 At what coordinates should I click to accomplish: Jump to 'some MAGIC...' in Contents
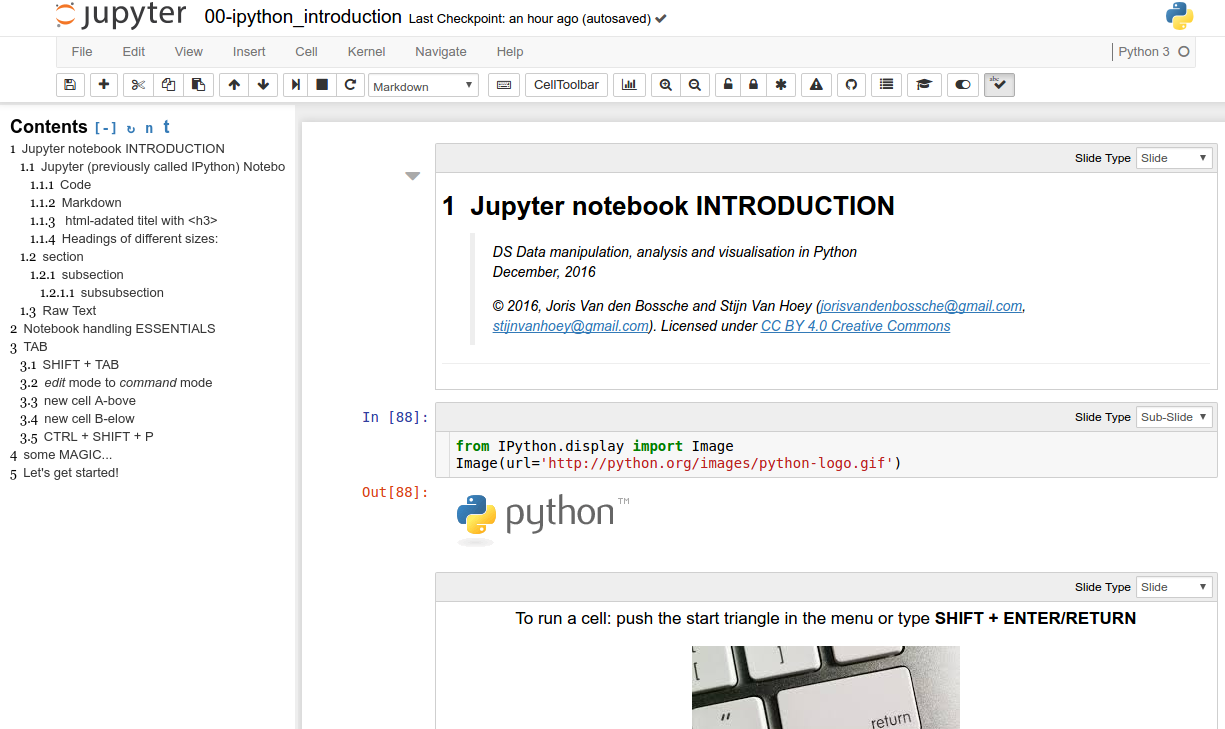coord(68,455)
